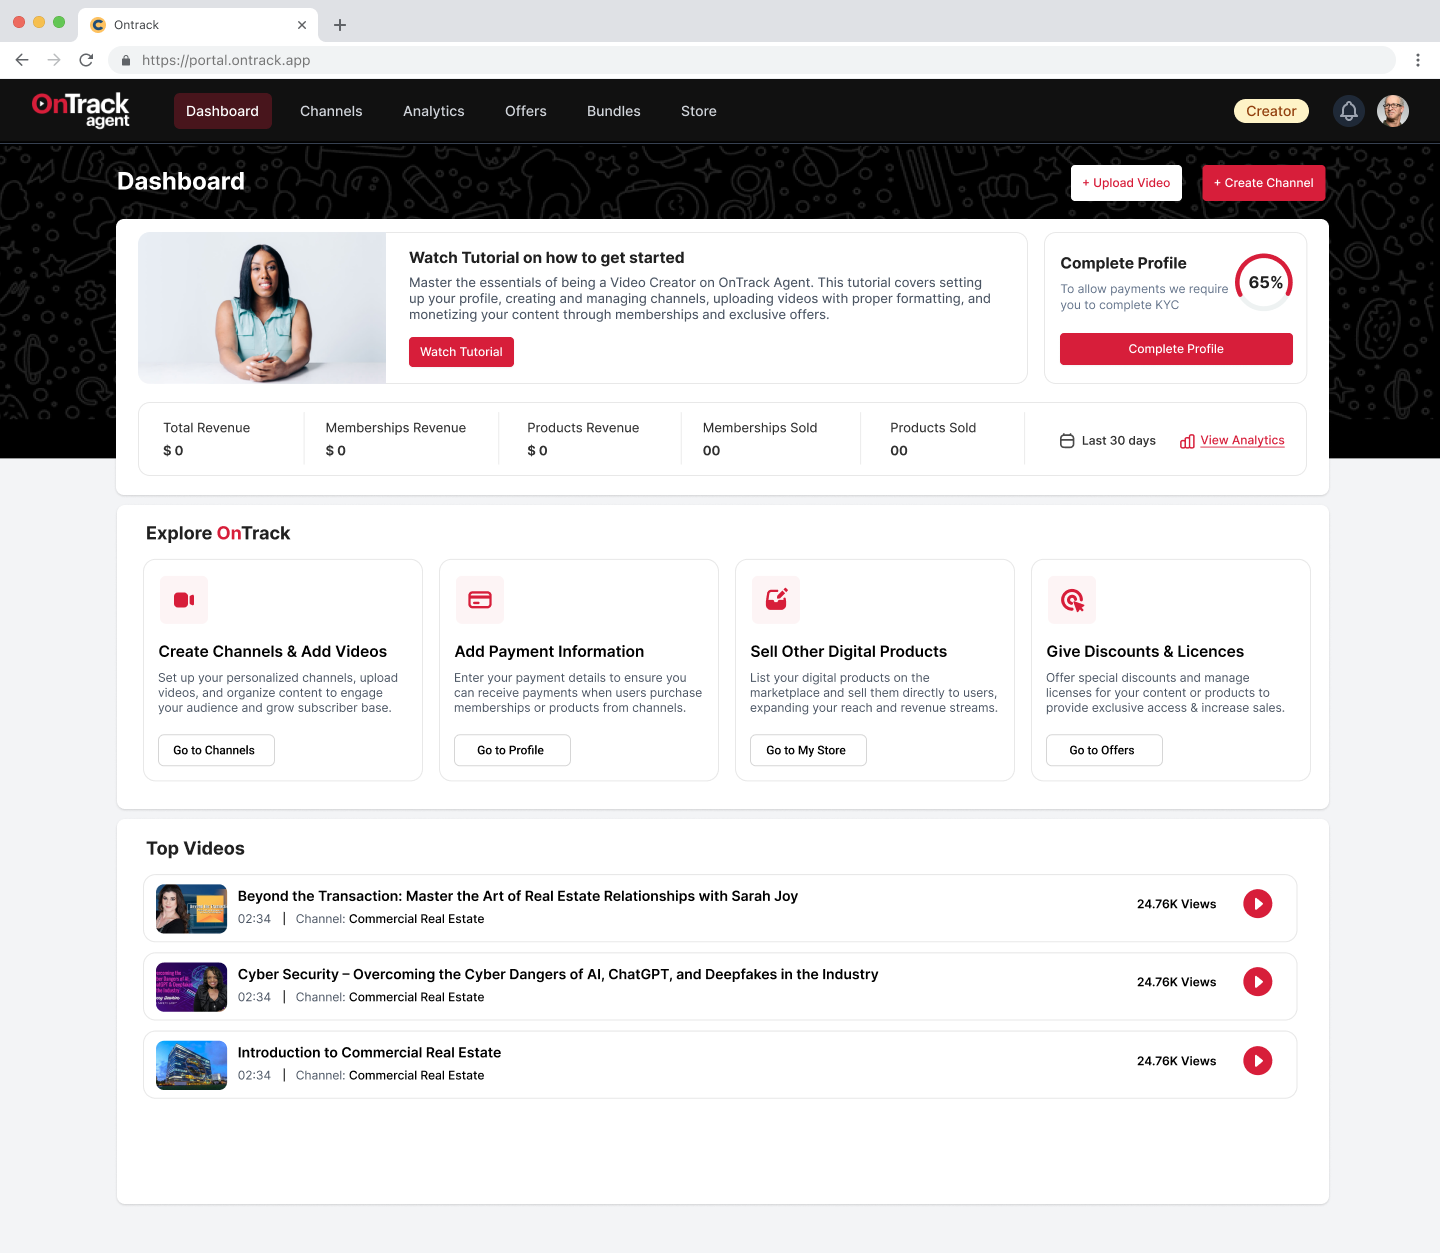Click the + Create Channel button

(x=1264, y=183)
